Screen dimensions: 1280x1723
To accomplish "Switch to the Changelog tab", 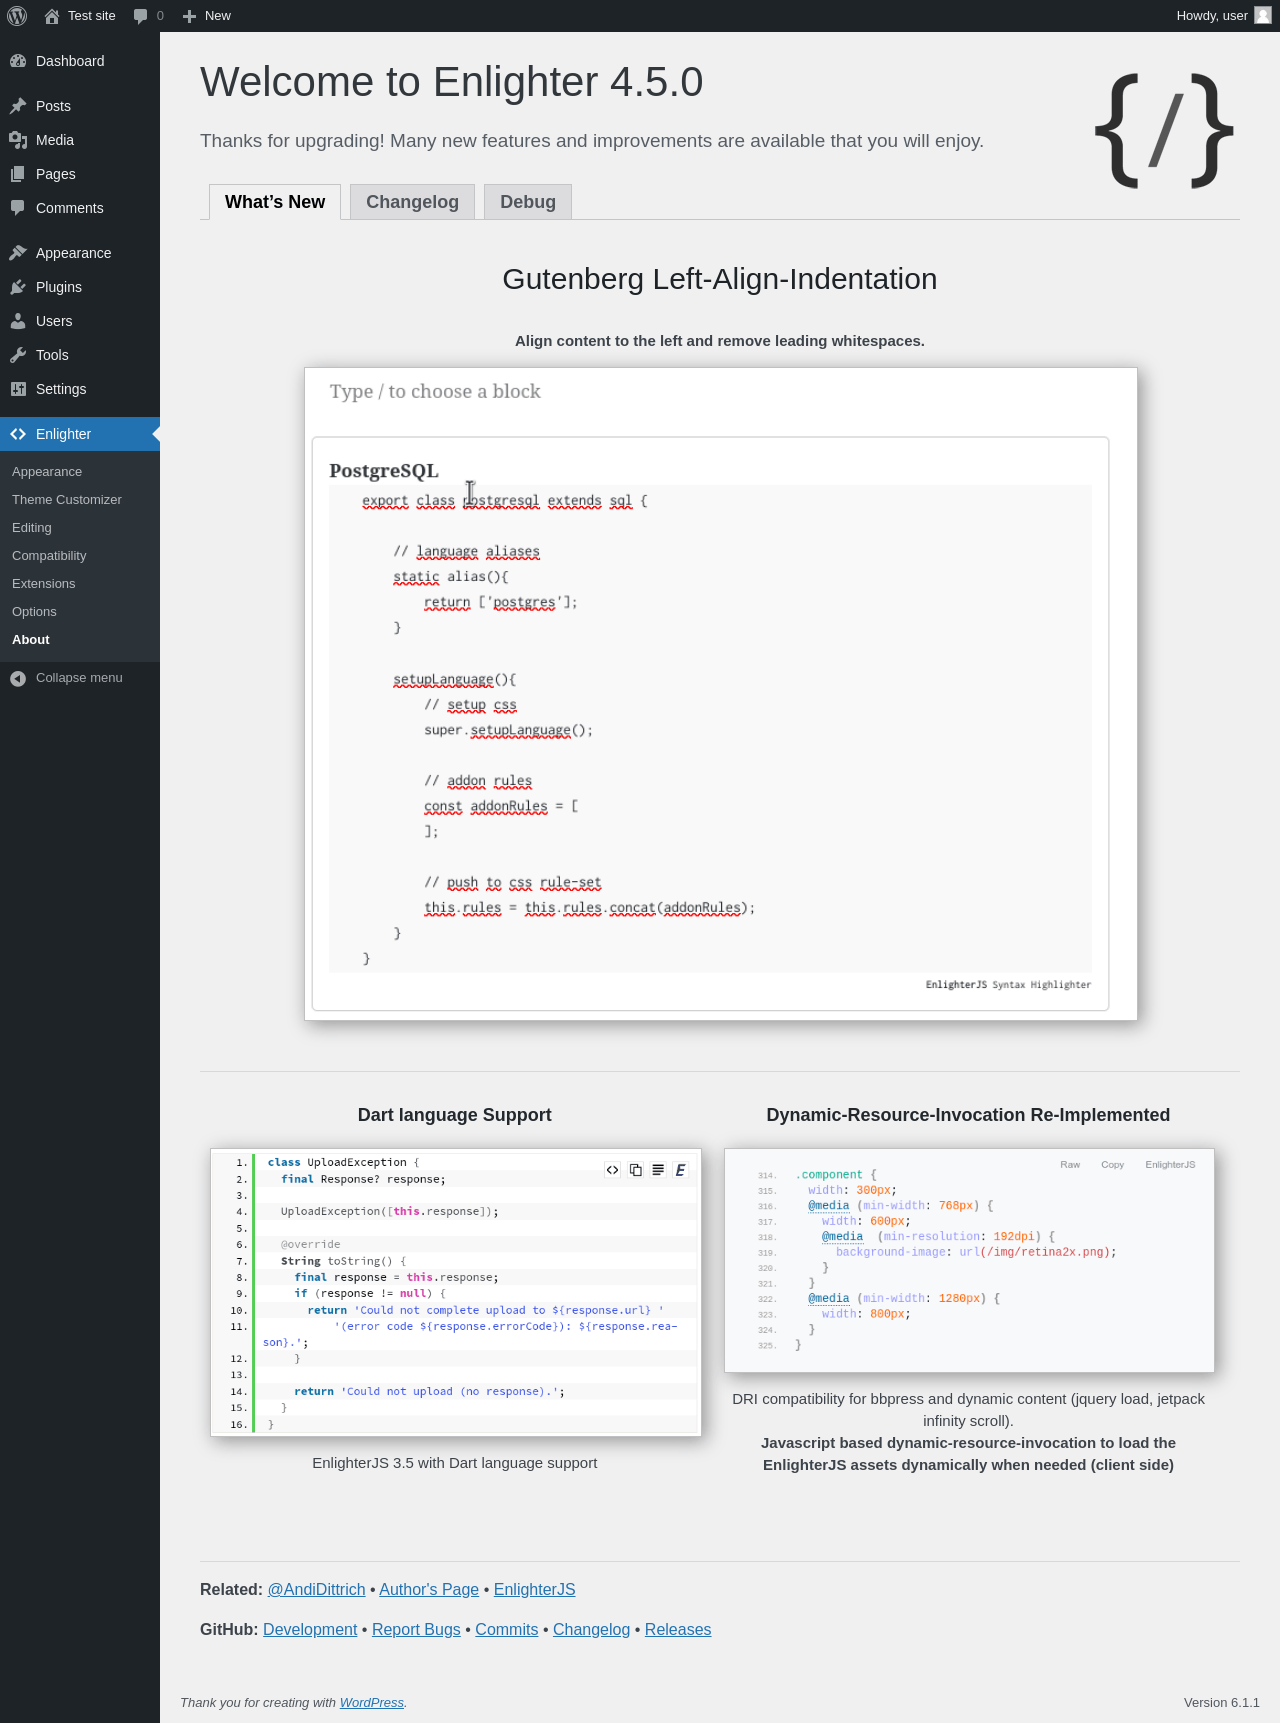I will 412,202.
